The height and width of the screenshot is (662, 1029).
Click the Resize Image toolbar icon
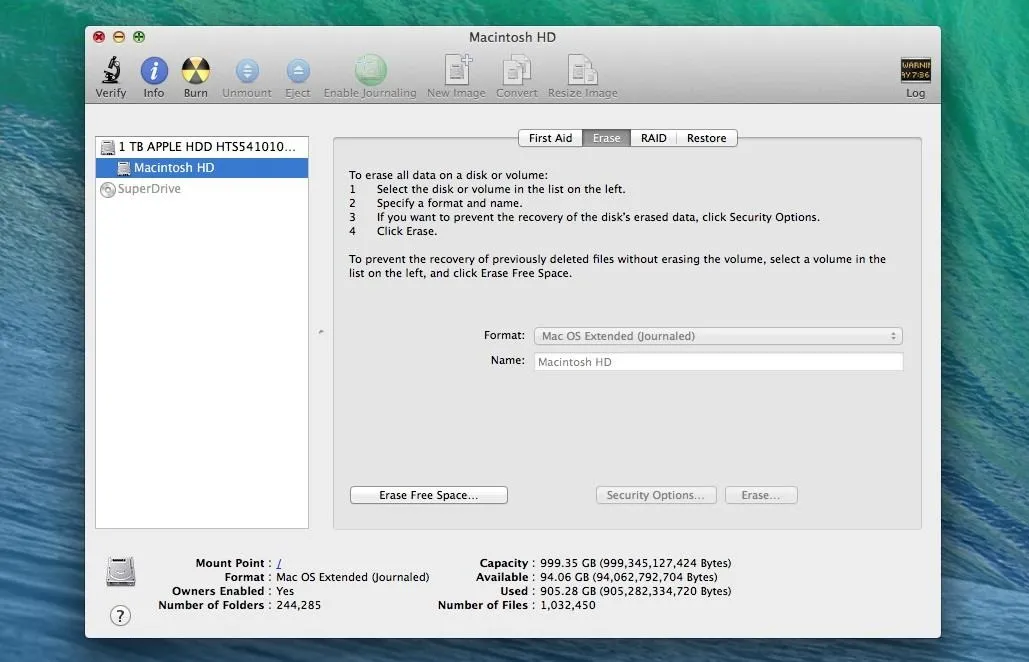[x=582, y=70]
